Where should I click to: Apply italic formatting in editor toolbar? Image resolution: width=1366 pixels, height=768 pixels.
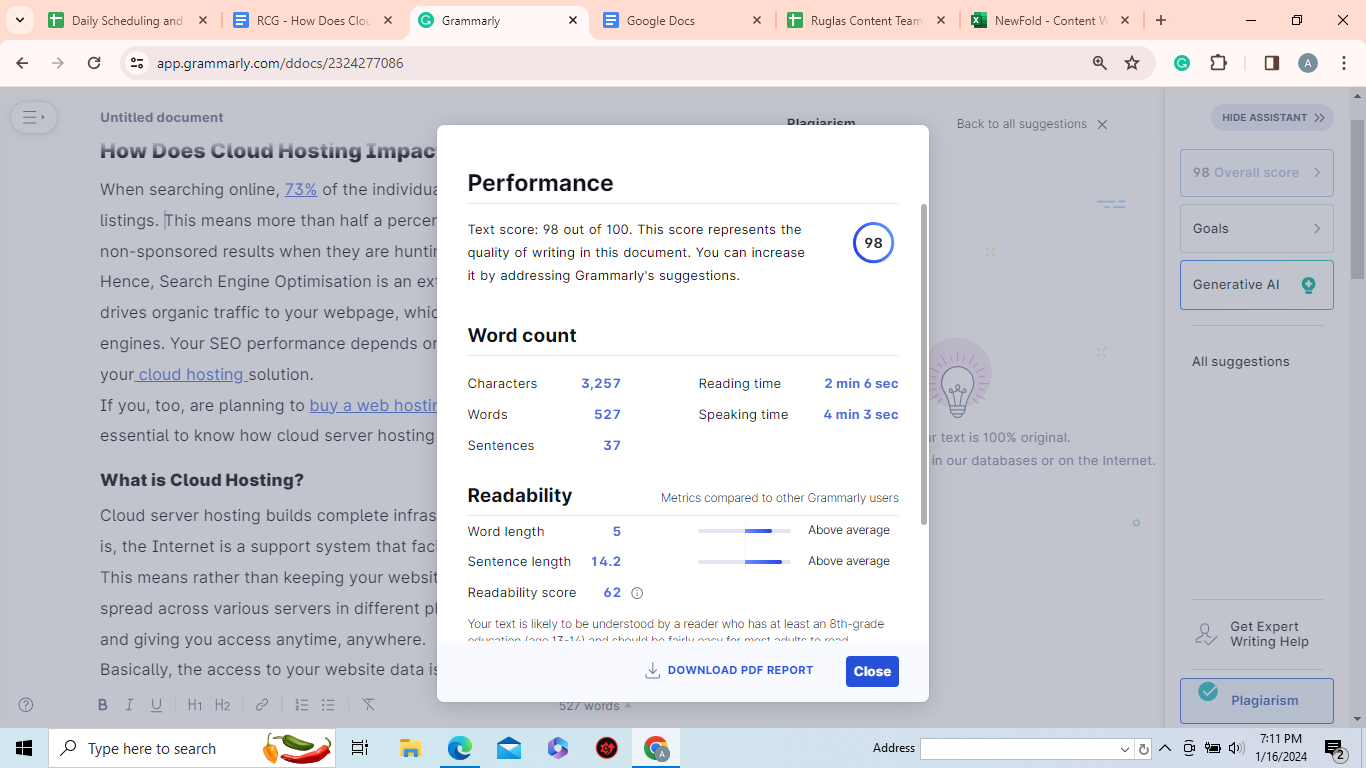[129, 705]
